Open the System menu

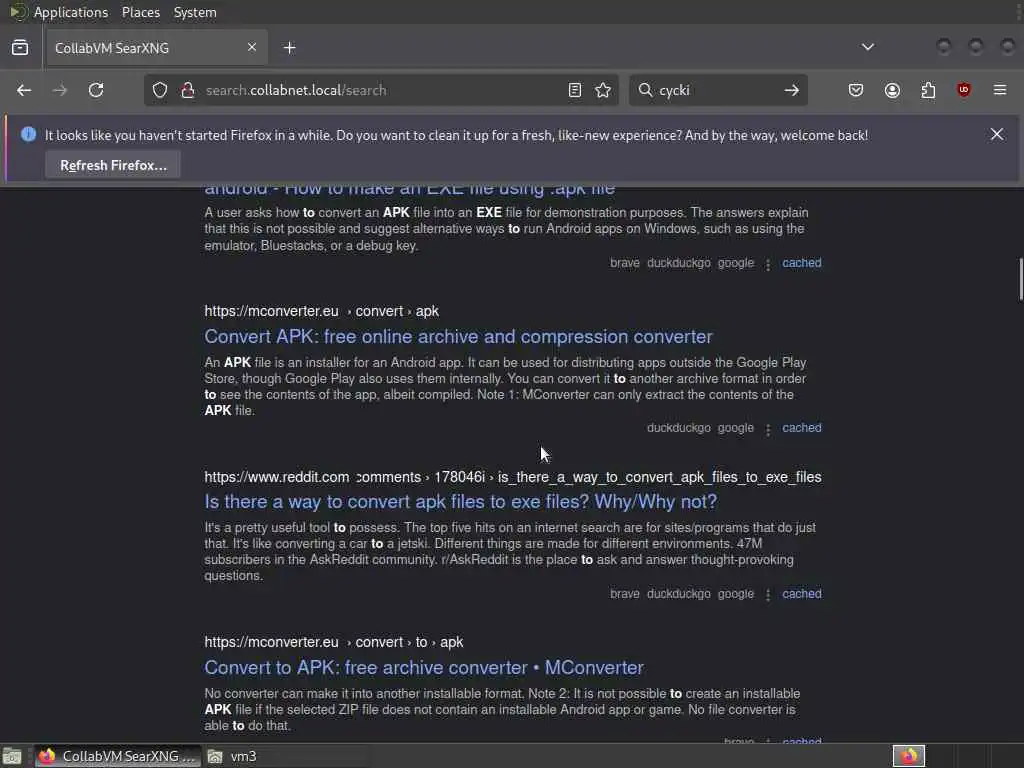click(x=195, y=12)
